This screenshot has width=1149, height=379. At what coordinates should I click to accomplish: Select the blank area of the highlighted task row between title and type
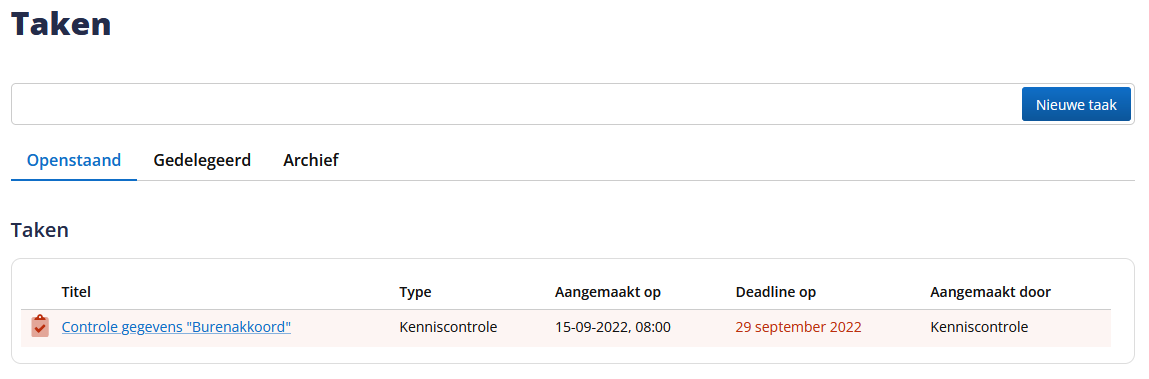[x=344, y=328]
